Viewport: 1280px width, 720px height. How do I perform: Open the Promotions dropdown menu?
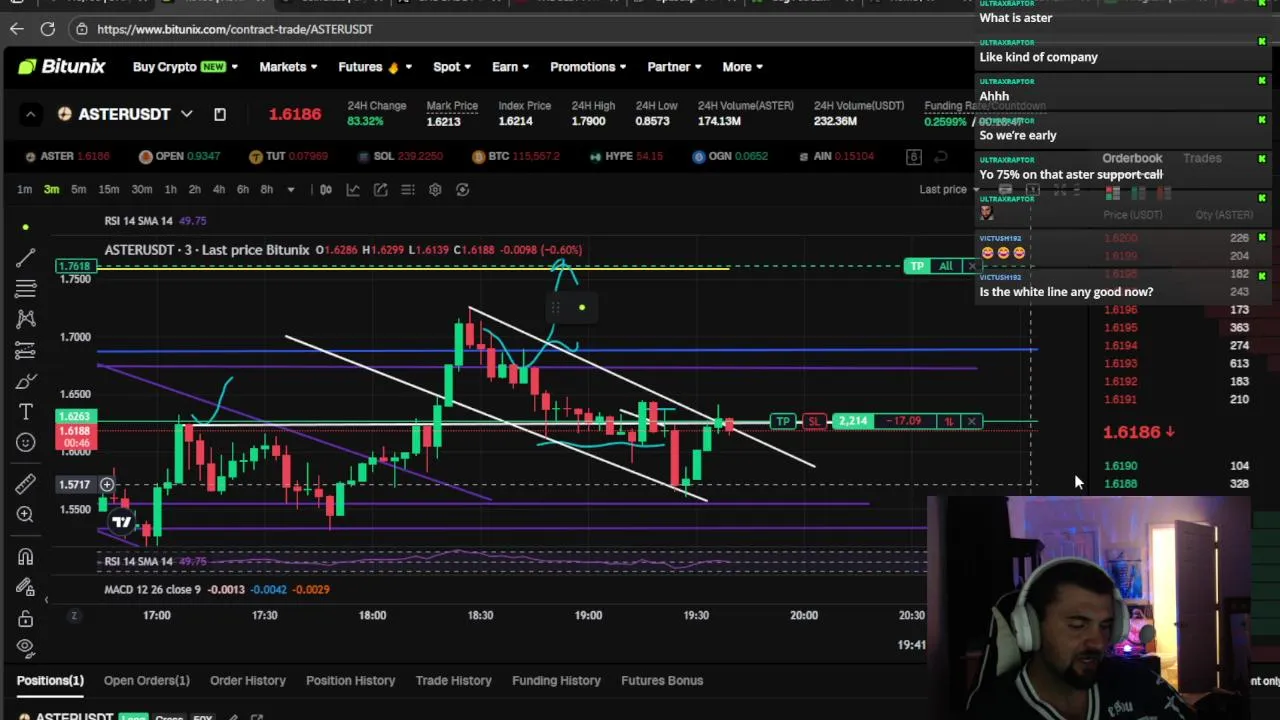pos(588,66)
